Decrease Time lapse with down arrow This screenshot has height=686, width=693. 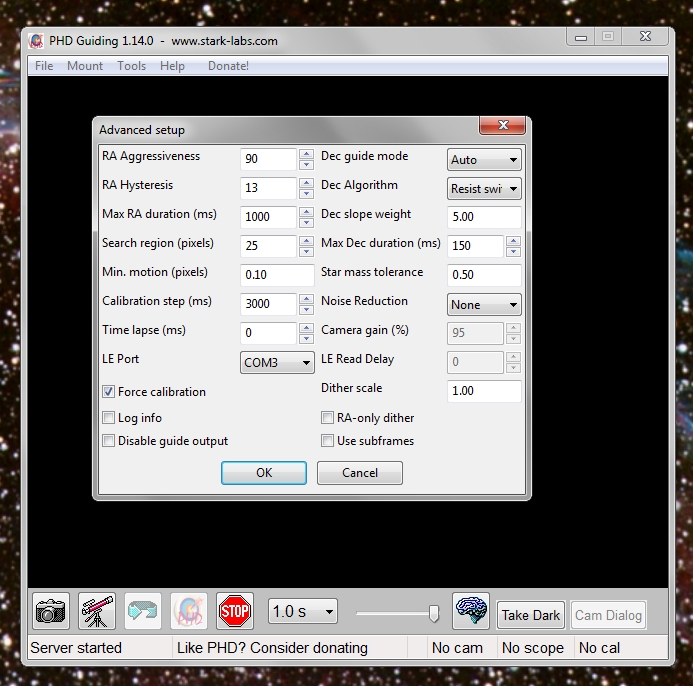306,339
